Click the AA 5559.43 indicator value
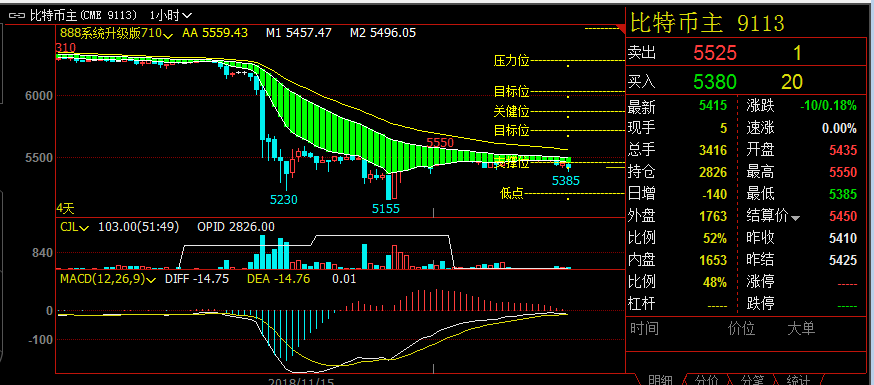874x385 pixels. coord(215,33)
